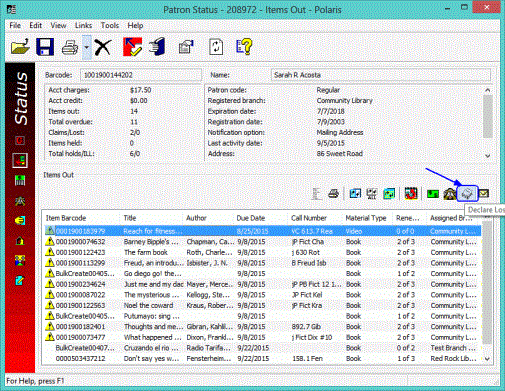This screenshot has height=391, width=505.
Task: Click the envelope icon in Items Out toolbar
Action: (x=484, y=193)
